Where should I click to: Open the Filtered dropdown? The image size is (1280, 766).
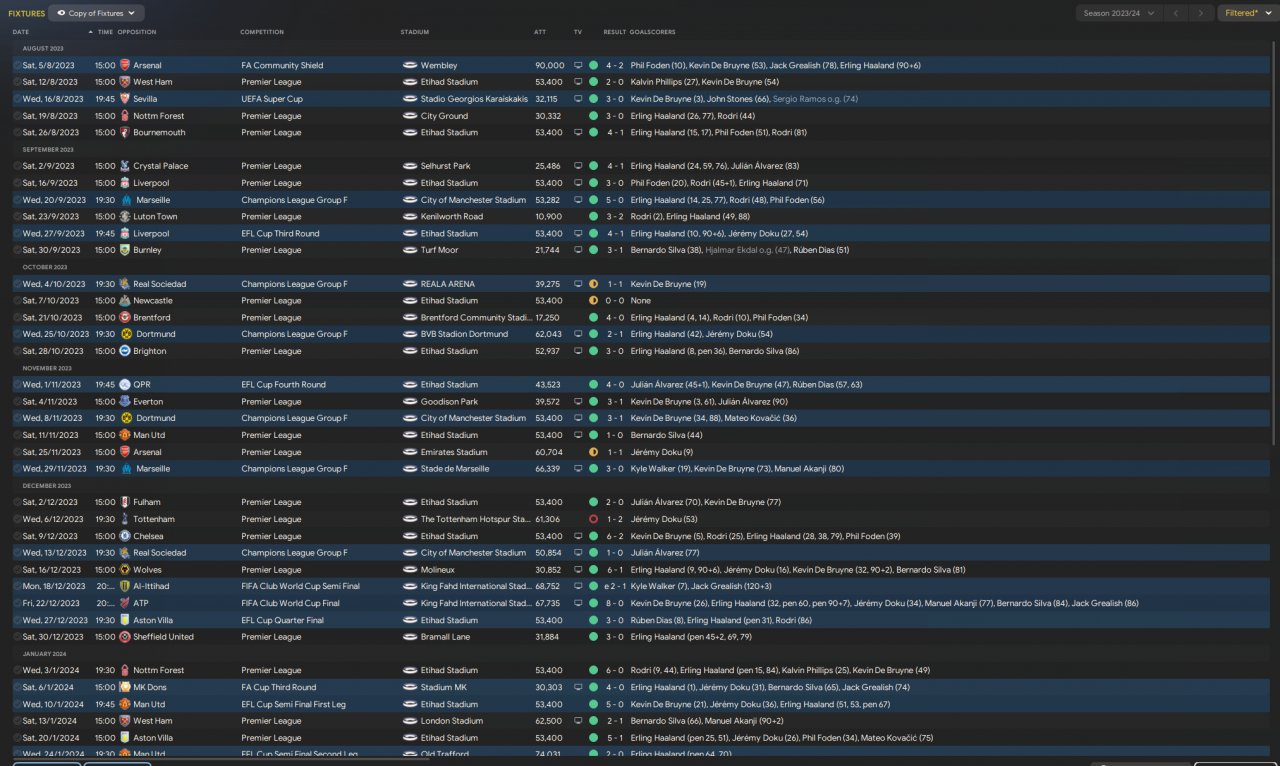point(1246,13)
